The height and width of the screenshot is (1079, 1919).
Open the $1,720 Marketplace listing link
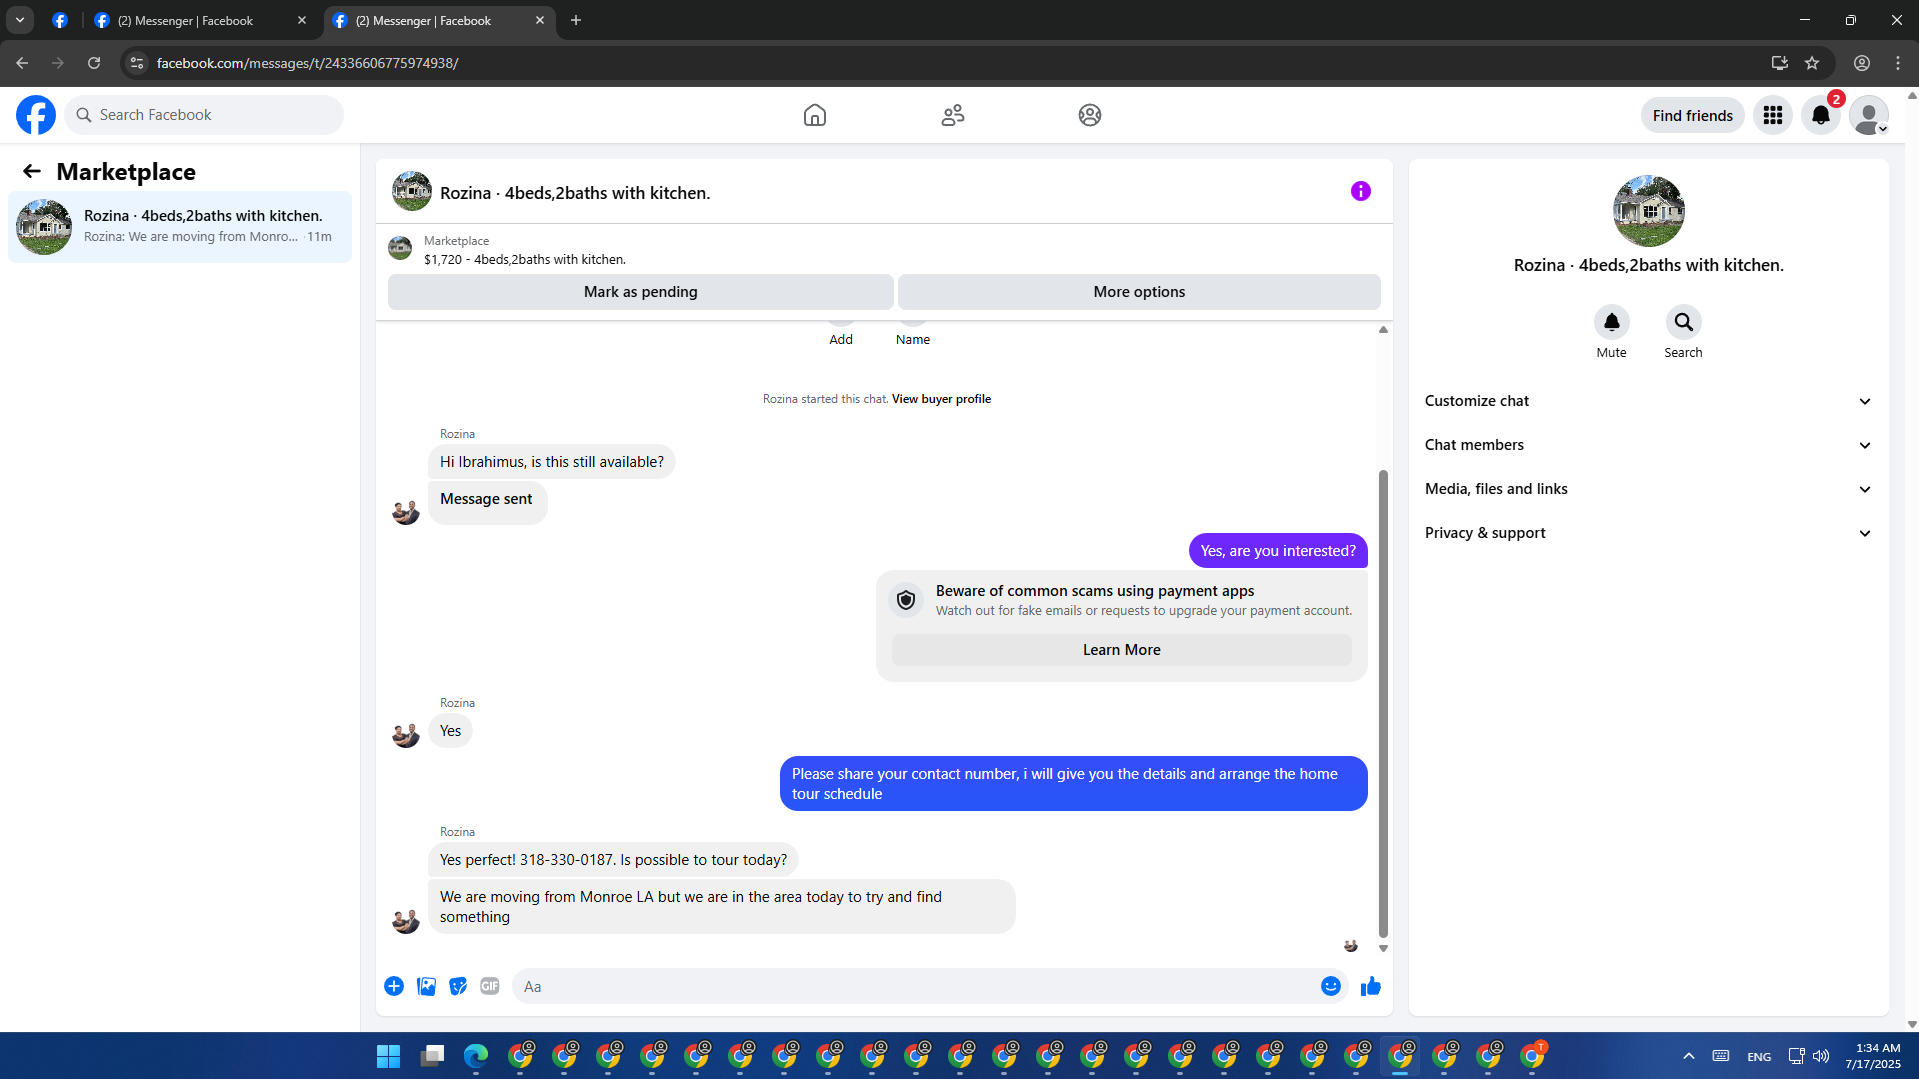[x=525, y=259]
